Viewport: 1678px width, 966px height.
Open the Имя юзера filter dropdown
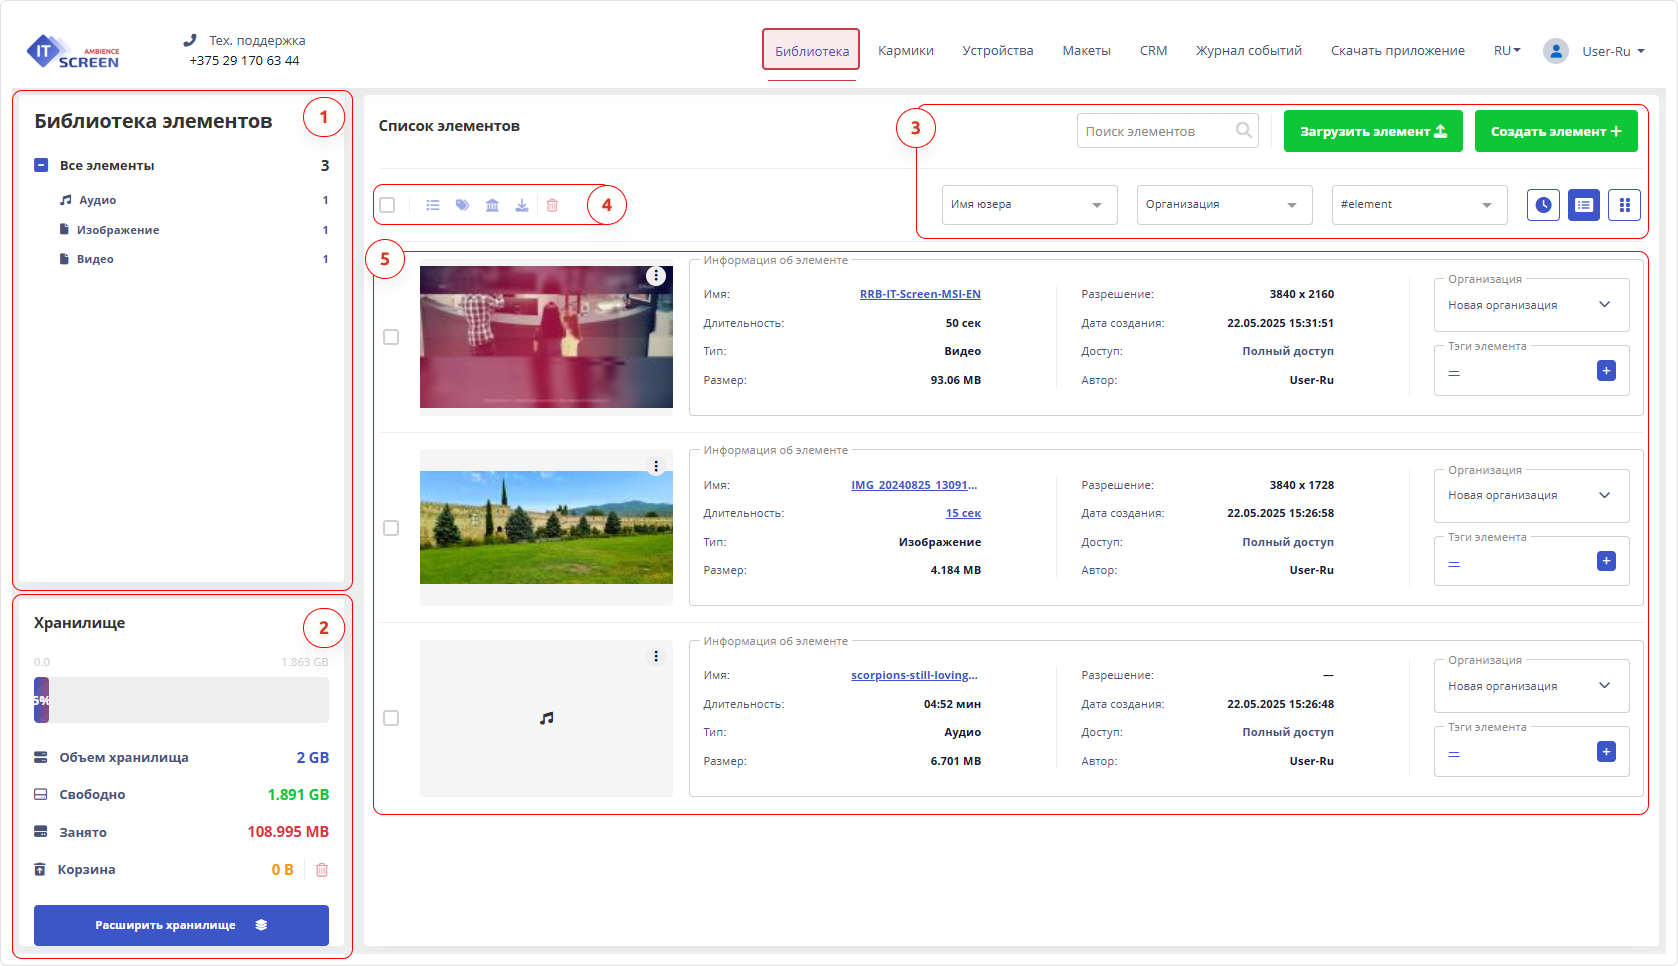tap(1029, 205)
